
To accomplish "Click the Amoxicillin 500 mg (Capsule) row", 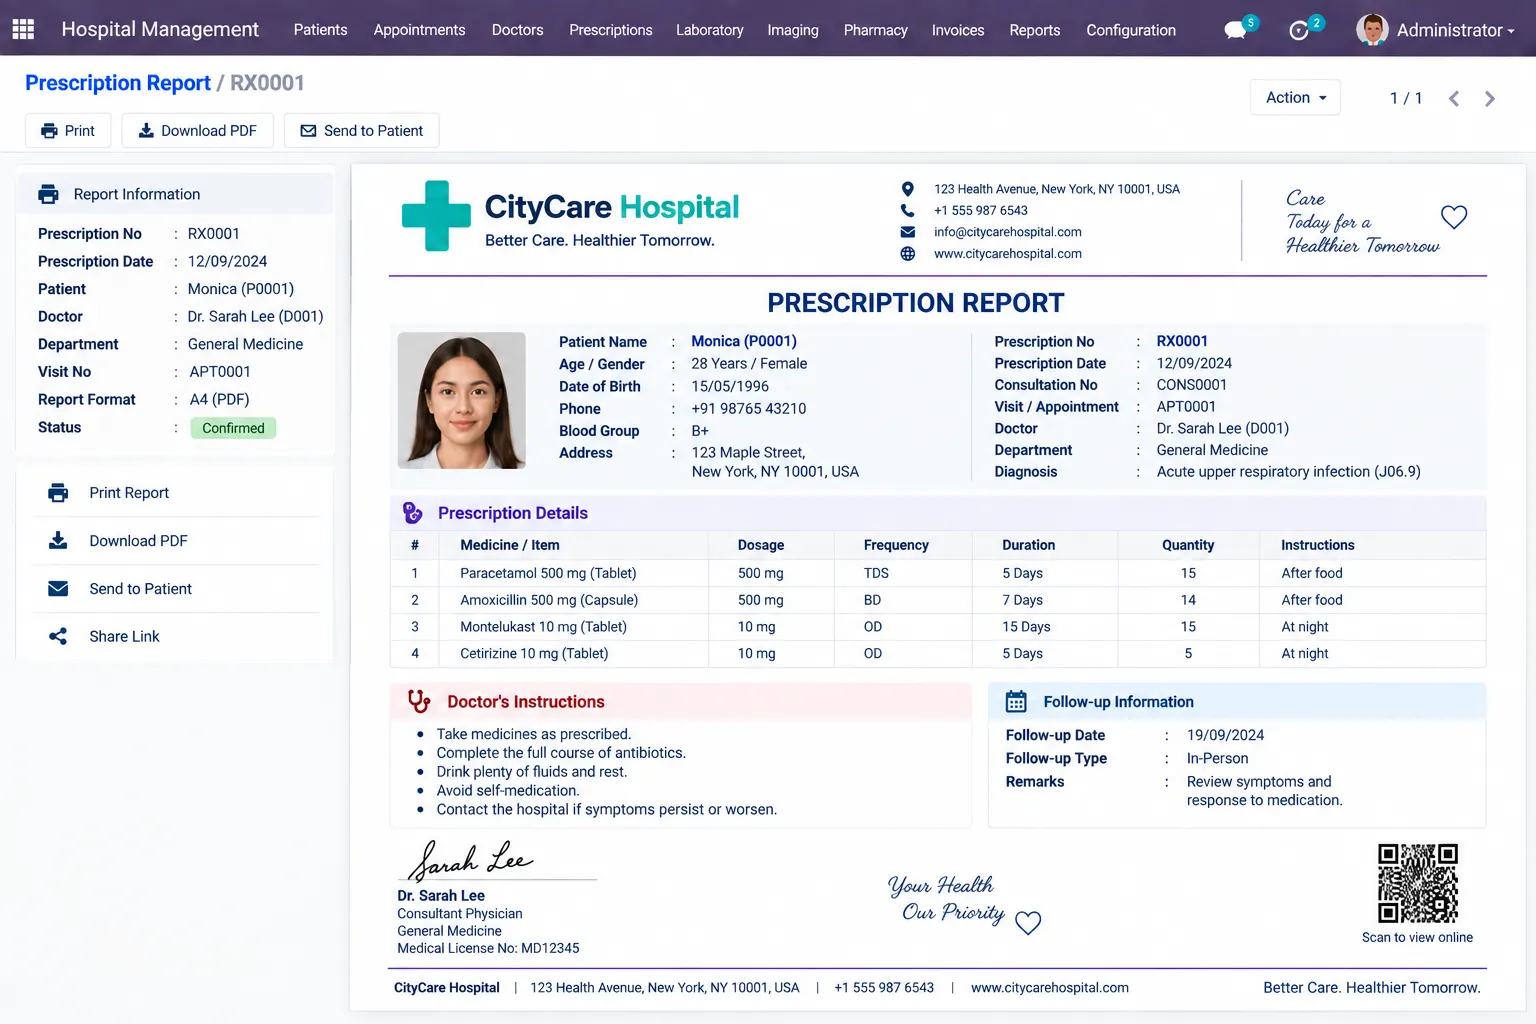I will (937, 600).
